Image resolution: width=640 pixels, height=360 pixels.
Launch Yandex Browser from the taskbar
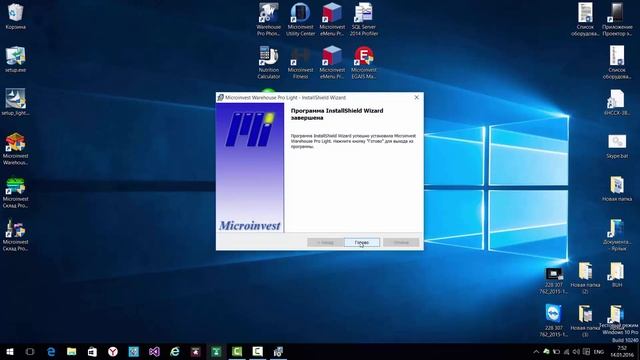point(113,352)
